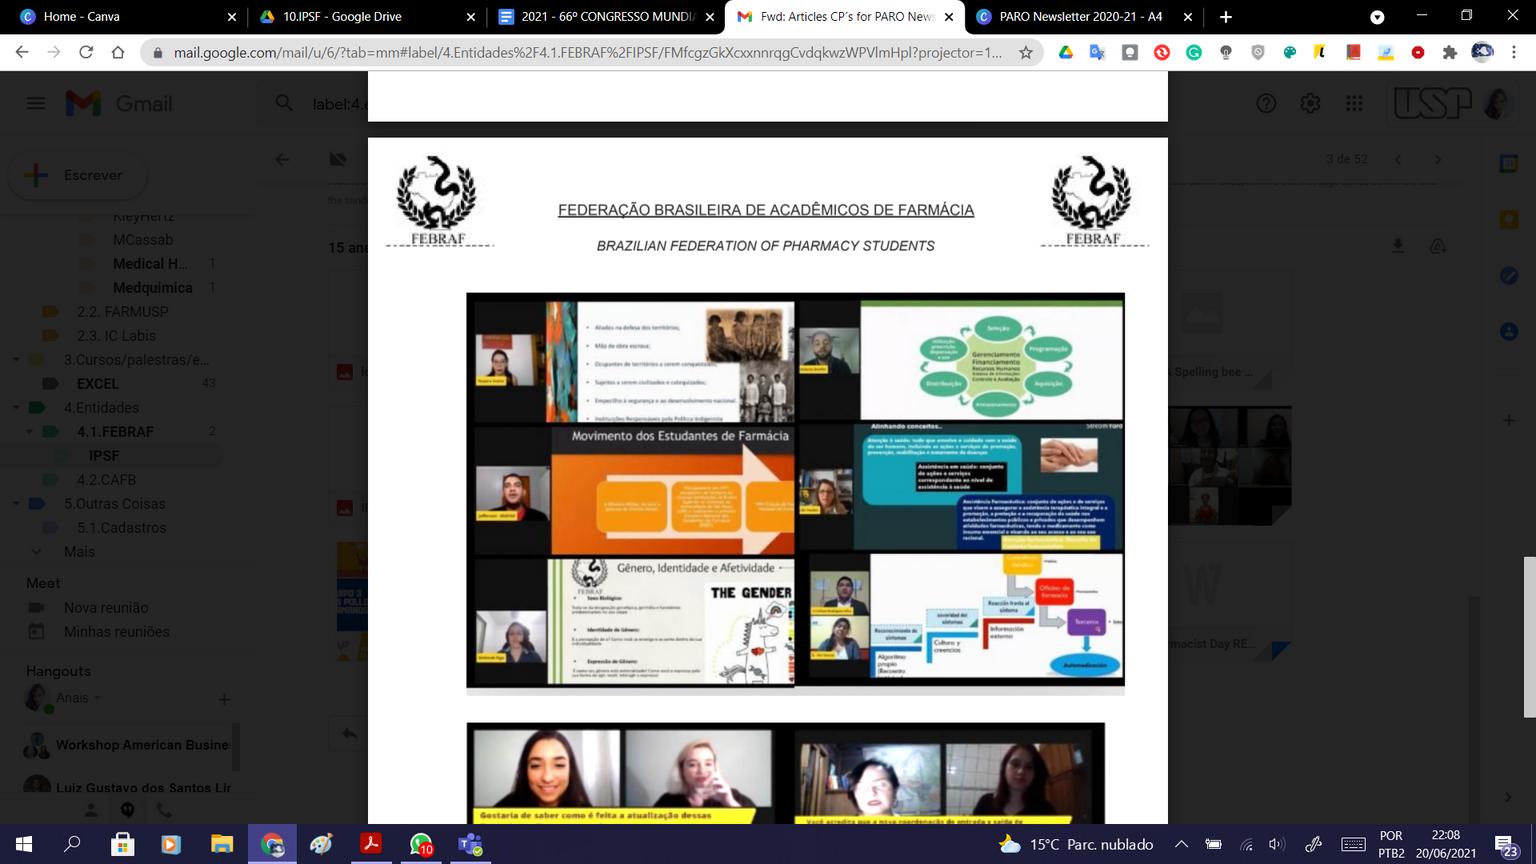1536x864 pixels.
Task: Click the Chrome address bar URL
Action: tap(588, 52)
